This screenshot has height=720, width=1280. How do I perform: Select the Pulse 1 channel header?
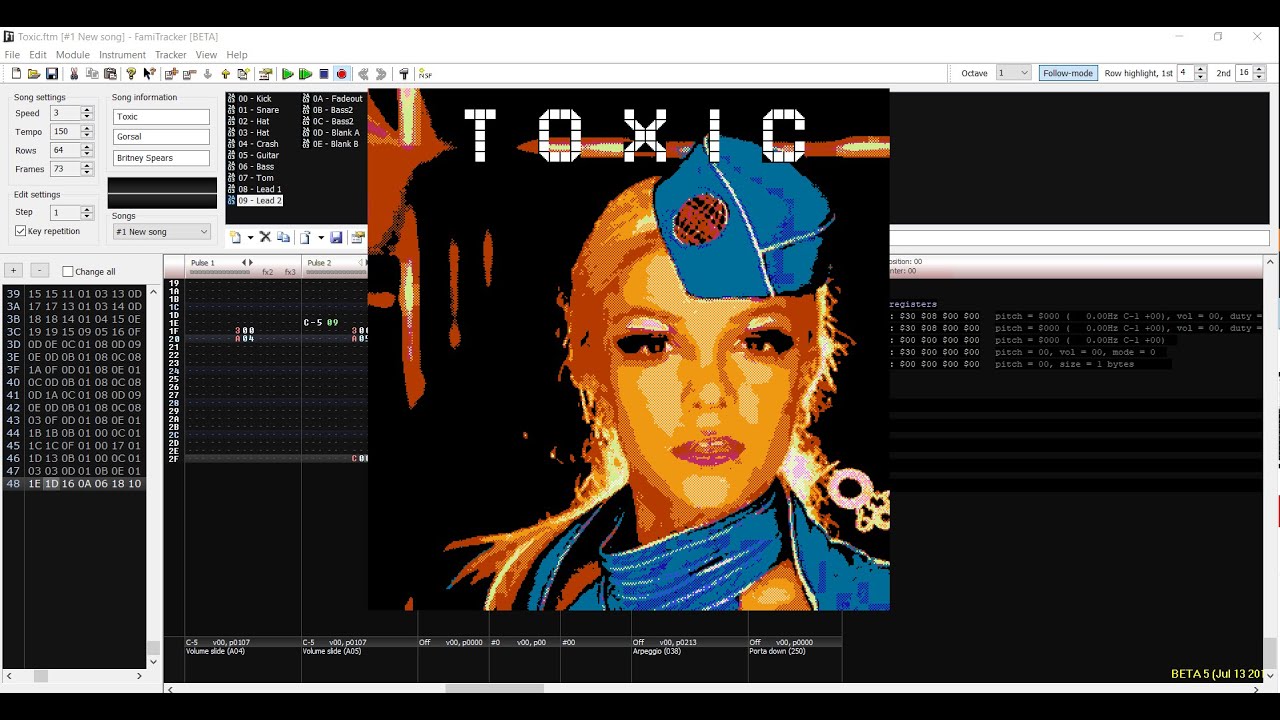[x=243, y=267]
